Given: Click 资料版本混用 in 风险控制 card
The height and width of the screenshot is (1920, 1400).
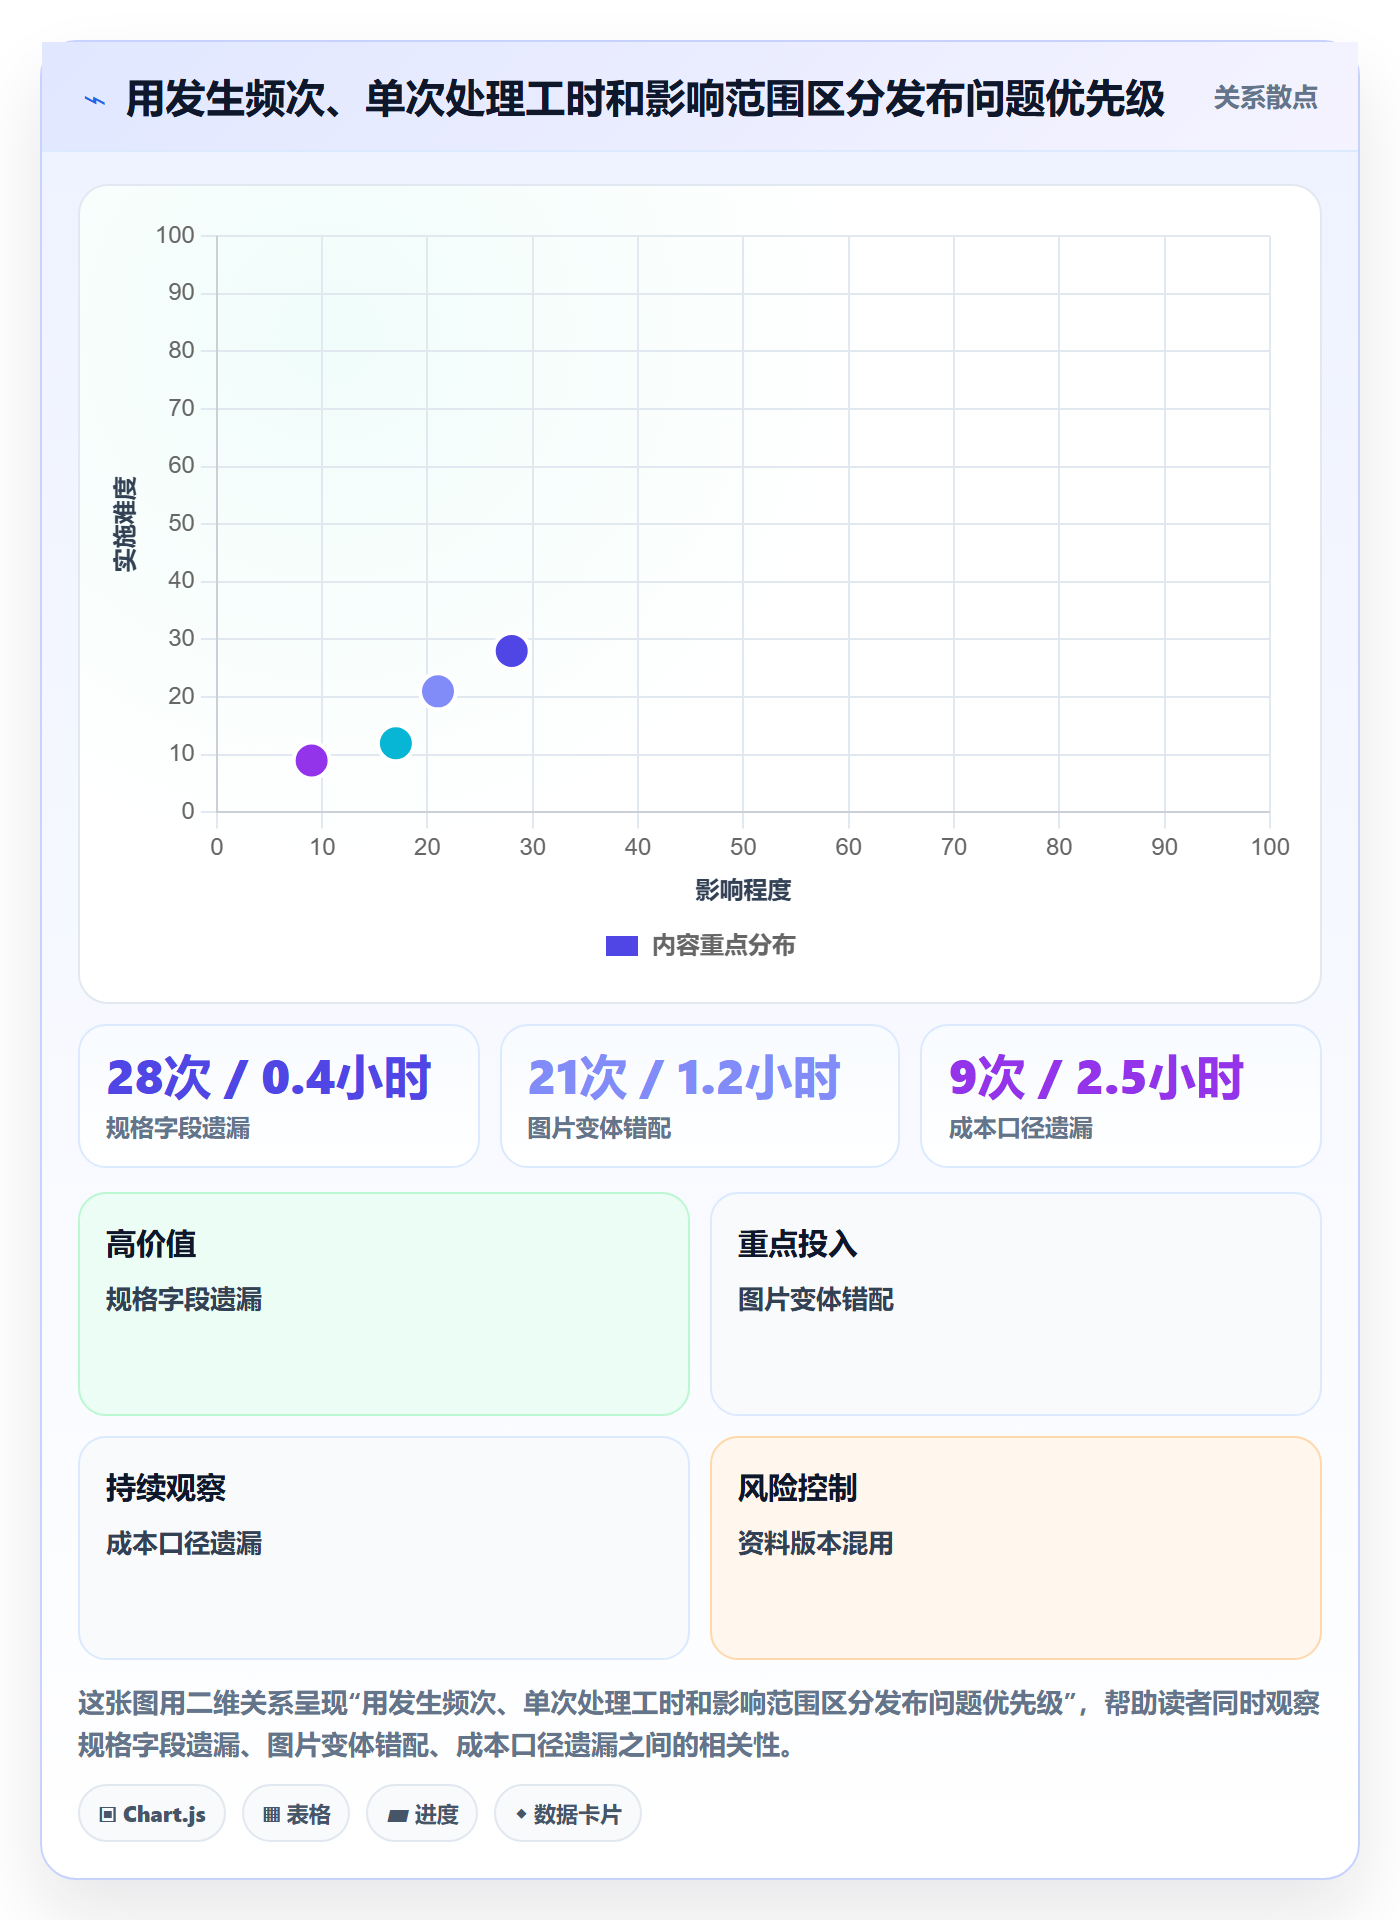Looking at the screenshot, I should (816, 1544).
